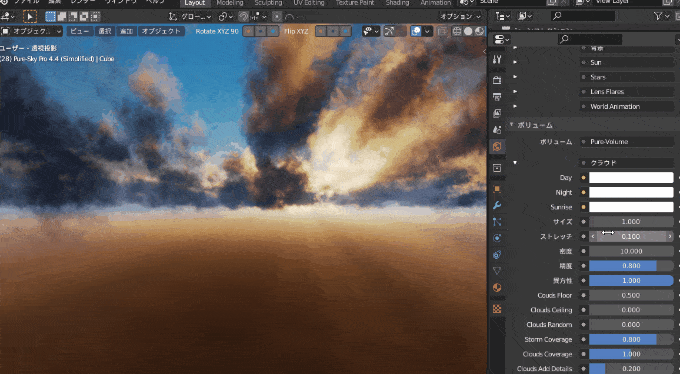The height and width of the screenshot is (374, 680).
Task: Open the オブジェクト menu button
Action: pyautogui.click(x=161, y=31)
